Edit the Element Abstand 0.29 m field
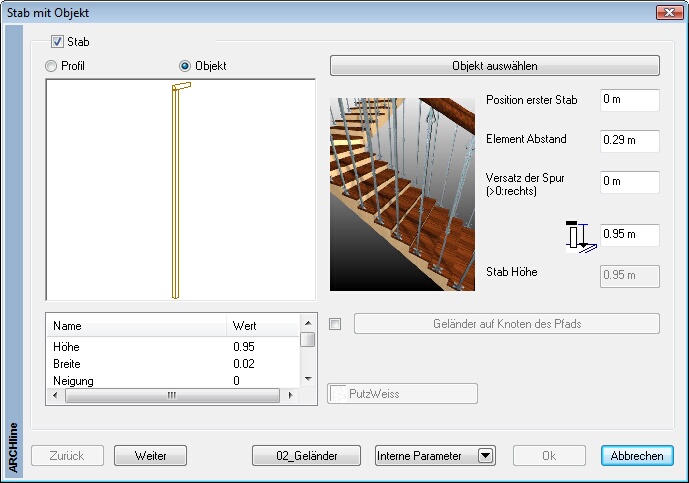689x483 pixels. (630, 141)
